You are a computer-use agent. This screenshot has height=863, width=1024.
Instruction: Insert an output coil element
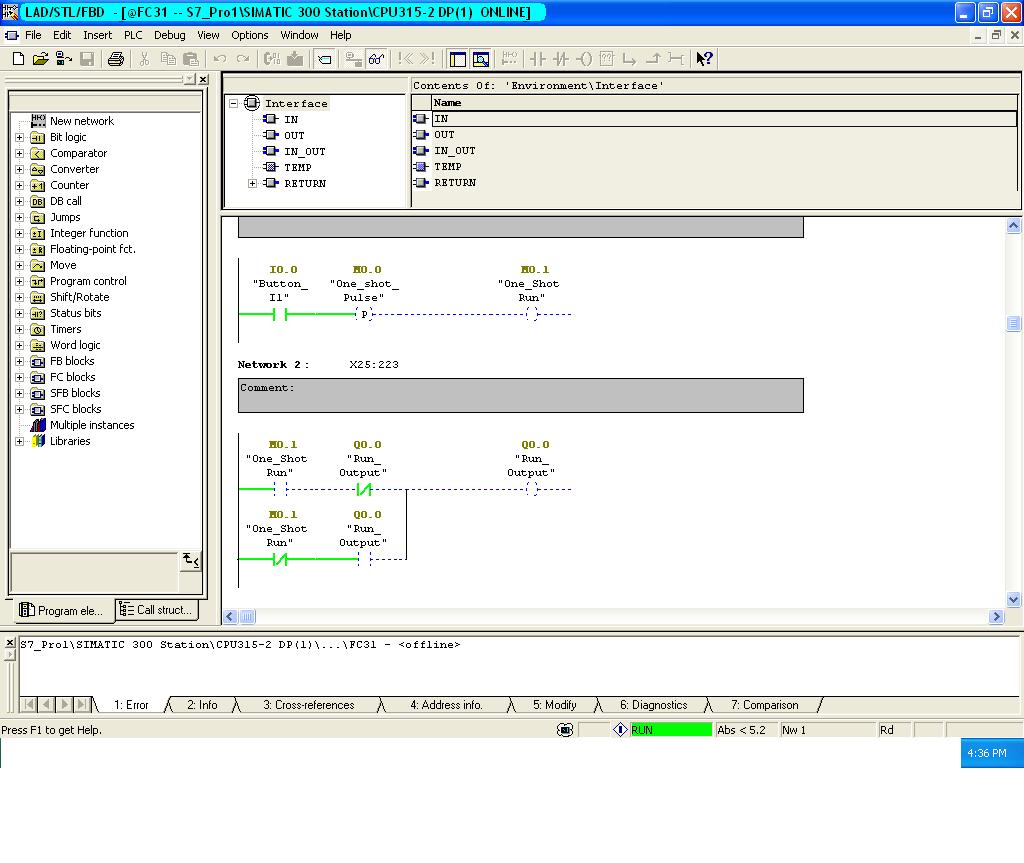[585, 60]
